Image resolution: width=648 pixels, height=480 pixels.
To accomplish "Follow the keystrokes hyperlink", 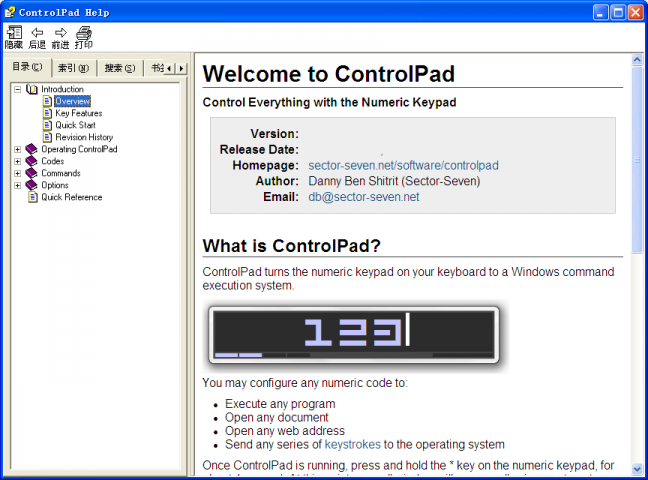I will click(x=352, y=444).
